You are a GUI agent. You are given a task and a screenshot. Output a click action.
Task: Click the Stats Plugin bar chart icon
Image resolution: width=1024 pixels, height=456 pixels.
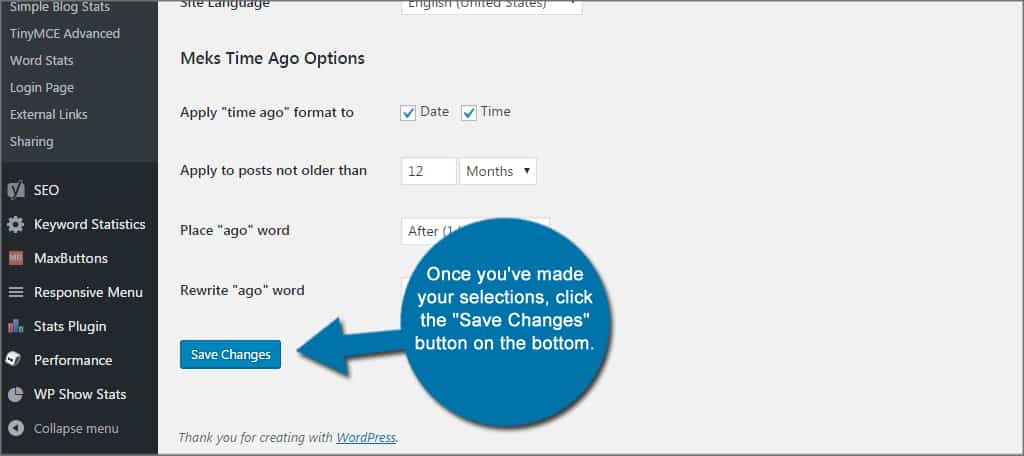pyautogui.click(x=16, y=326)
